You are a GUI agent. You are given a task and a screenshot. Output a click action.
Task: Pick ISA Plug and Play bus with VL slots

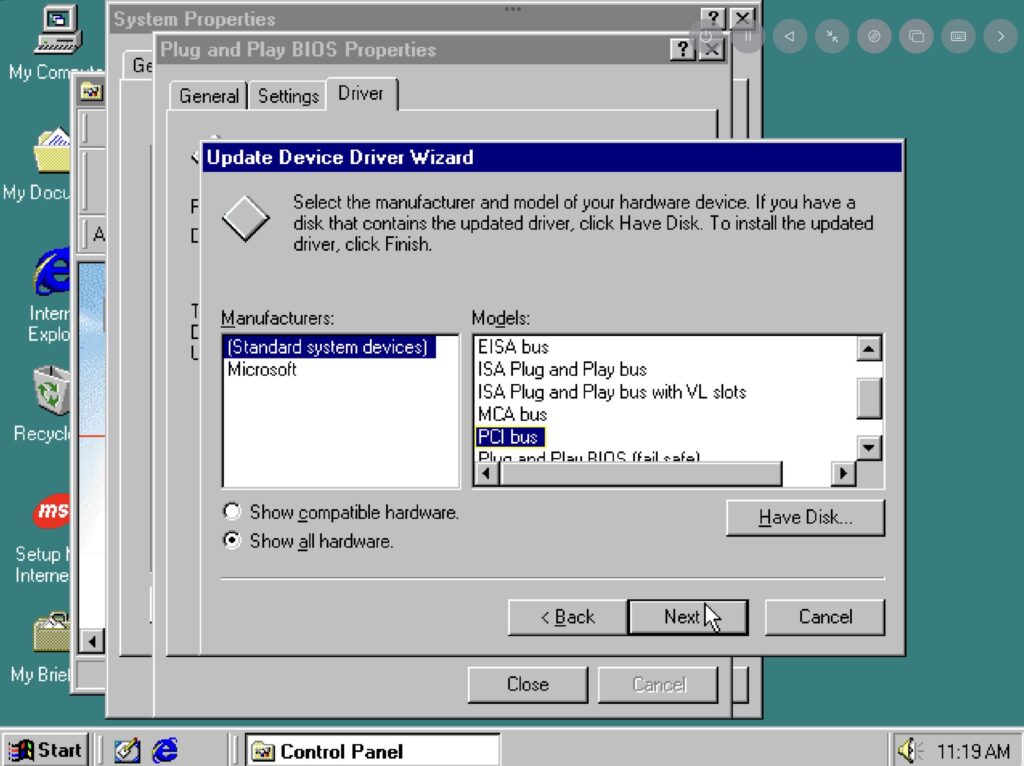point(611,392)
